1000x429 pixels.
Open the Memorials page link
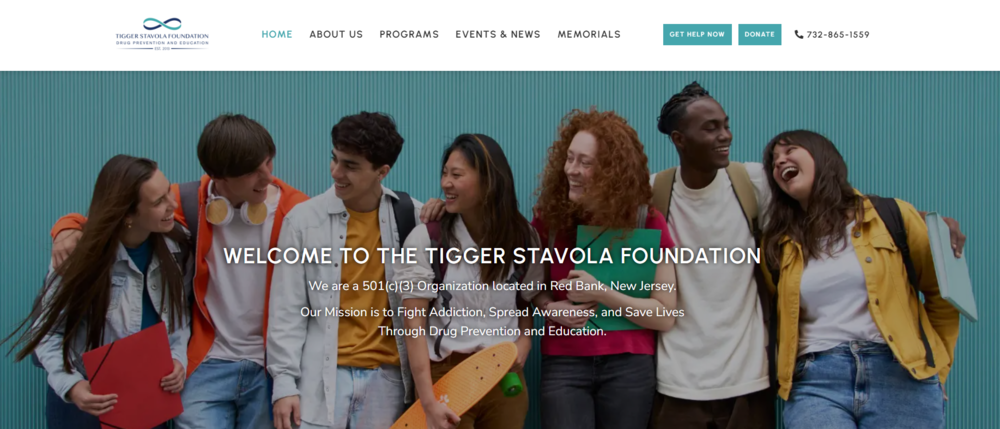[589, 34]
